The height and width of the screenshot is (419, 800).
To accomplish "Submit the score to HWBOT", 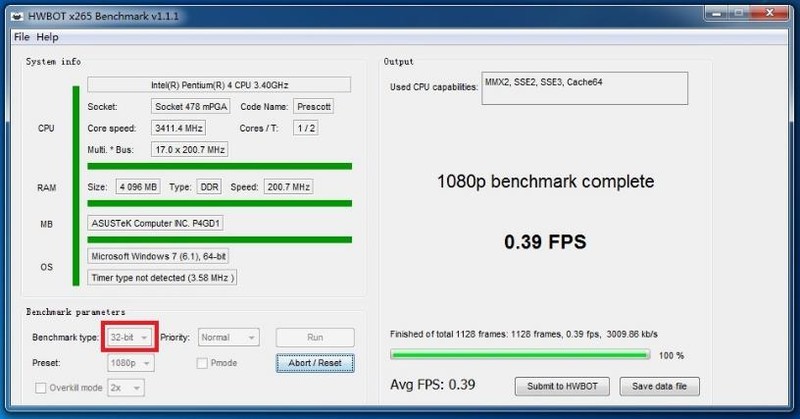I will pyautogui.click(x=562, y=386).
